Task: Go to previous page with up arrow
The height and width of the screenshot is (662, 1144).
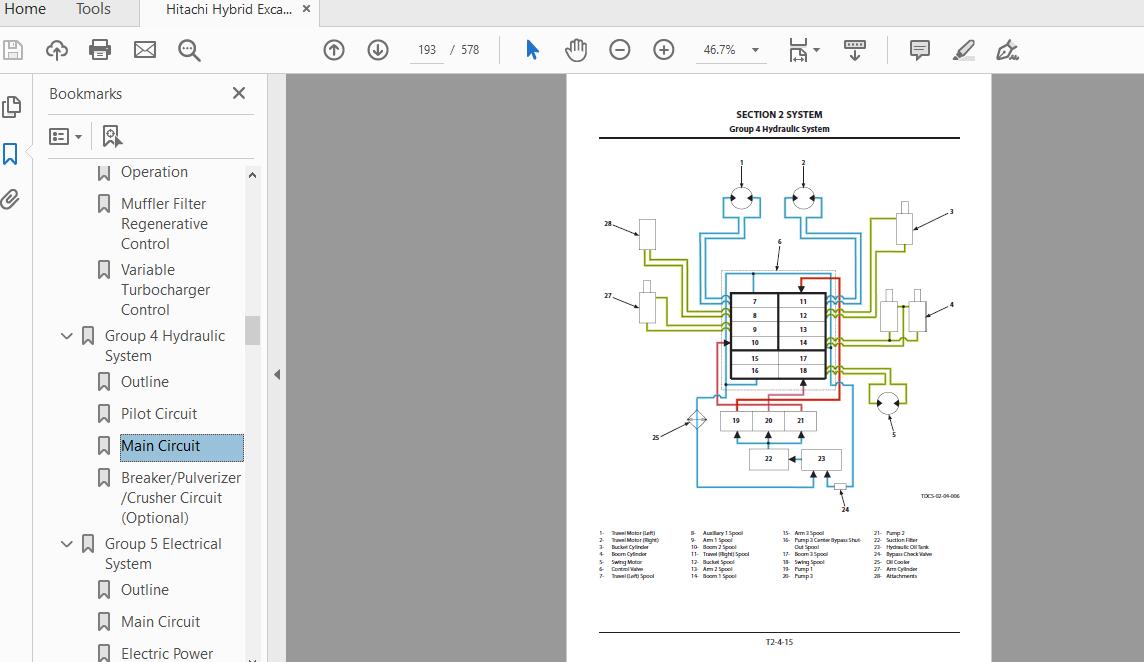Action: [334, 50]
